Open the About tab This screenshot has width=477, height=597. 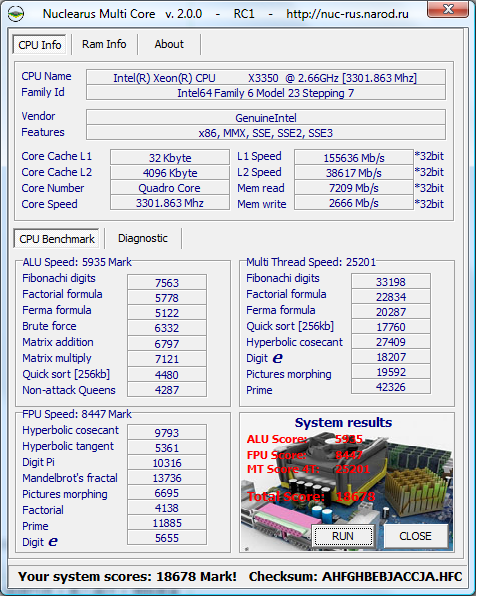click(x=169, y=44)
